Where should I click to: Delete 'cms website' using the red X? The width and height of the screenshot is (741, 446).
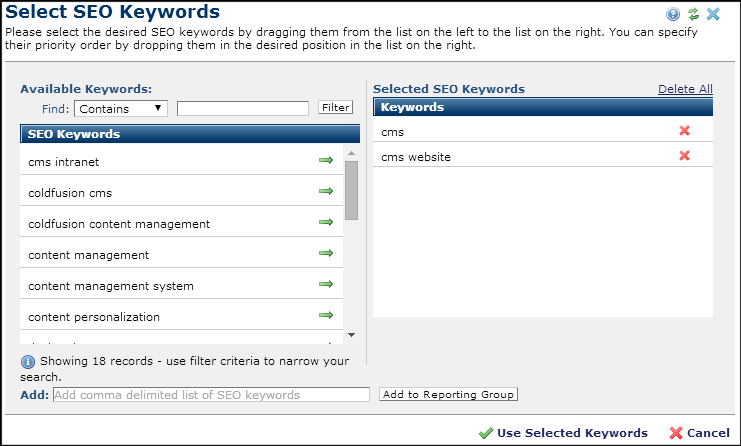[685, 156]
